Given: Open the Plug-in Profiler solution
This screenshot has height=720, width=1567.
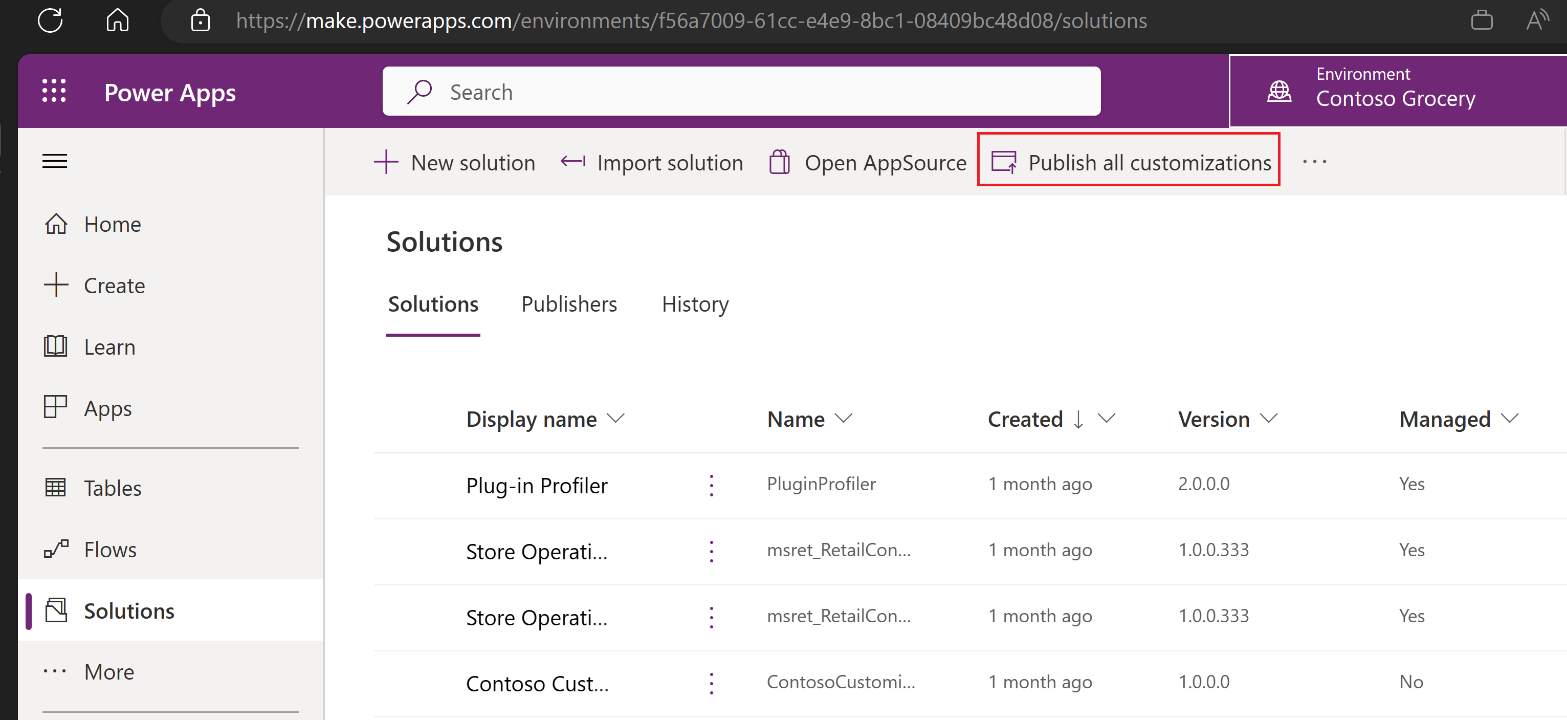Looking at the screenshot, I should (537, 486).
